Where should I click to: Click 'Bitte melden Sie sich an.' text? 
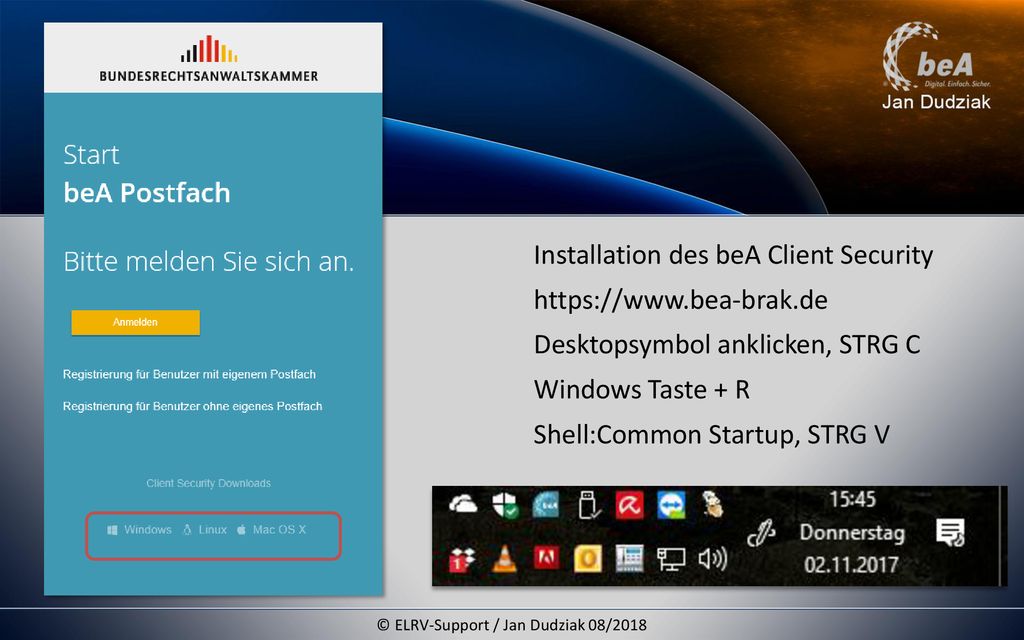[x=208, y=261]
